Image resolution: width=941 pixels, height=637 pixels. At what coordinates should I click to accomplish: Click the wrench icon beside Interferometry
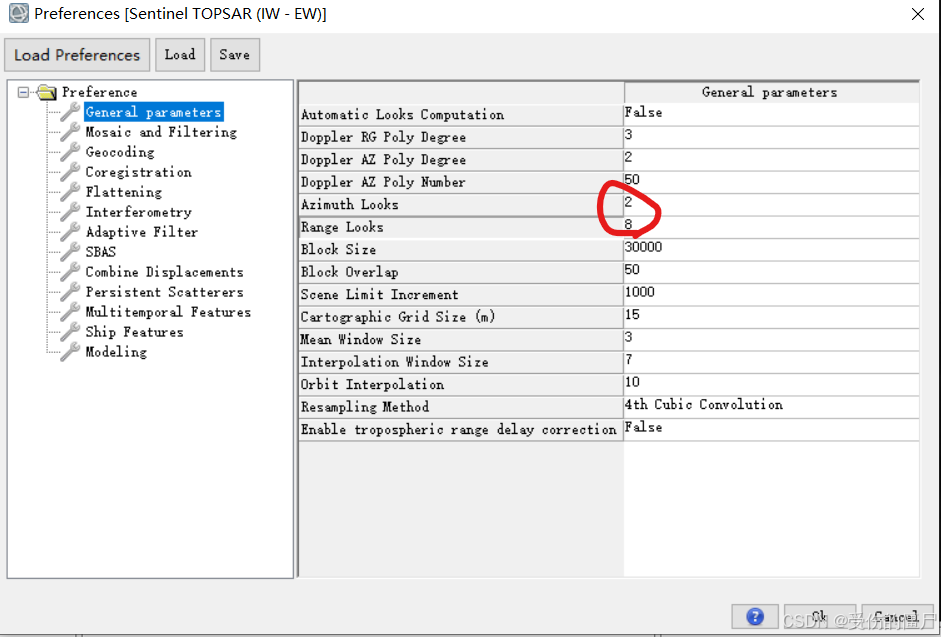pos(70,211)
